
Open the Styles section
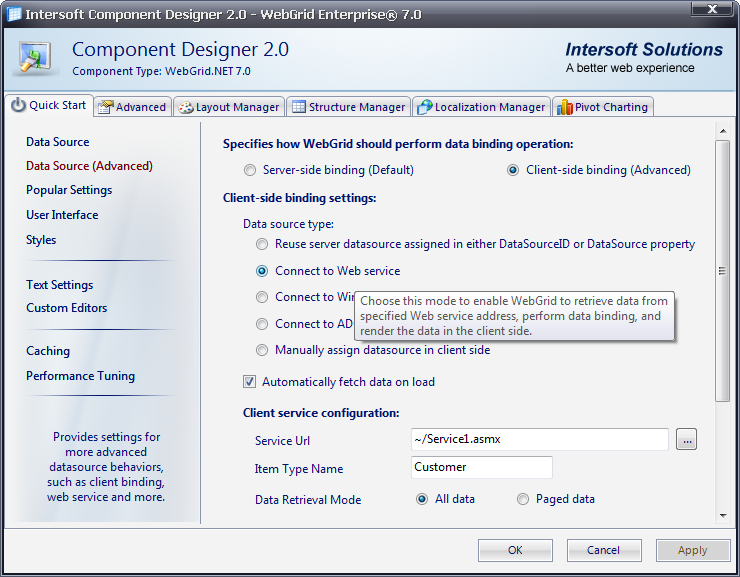point(41,240)
